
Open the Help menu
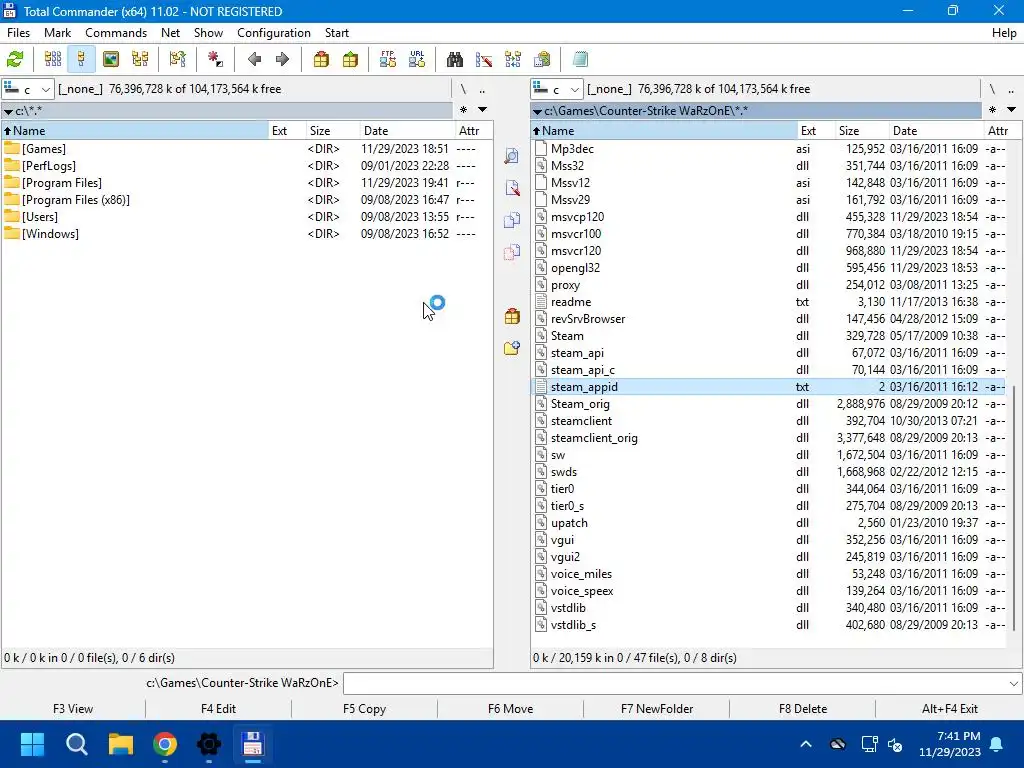(x=1004, y=33)
